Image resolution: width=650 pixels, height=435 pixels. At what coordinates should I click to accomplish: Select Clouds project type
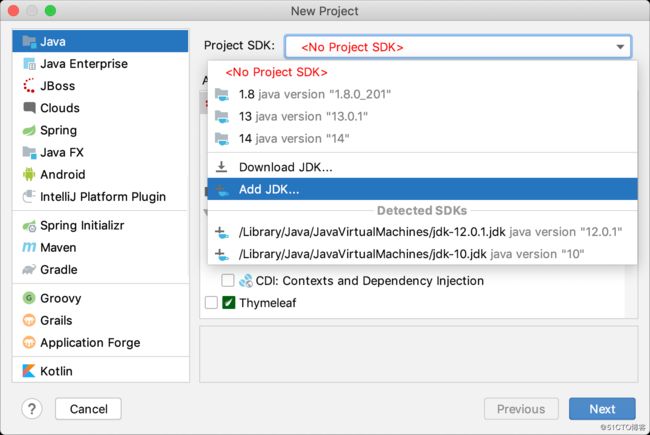coord(101,108)
